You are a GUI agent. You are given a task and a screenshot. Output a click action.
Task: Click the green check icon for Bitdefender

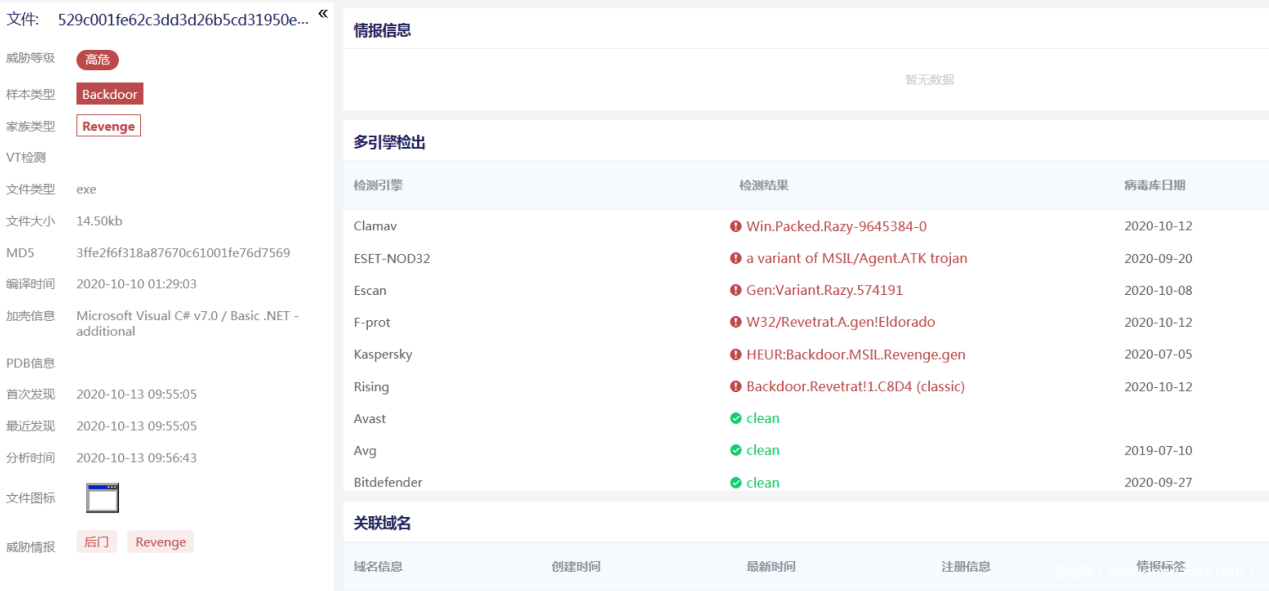tap(736, 483)
